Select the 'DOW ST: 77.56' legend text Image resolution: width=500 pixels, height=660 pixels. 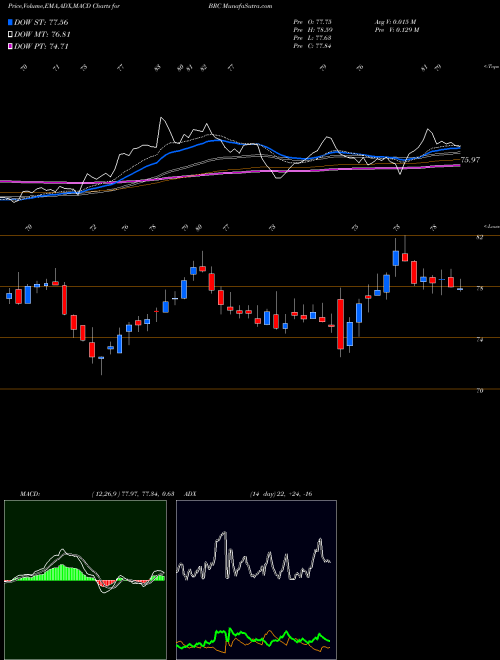point(41,22)
